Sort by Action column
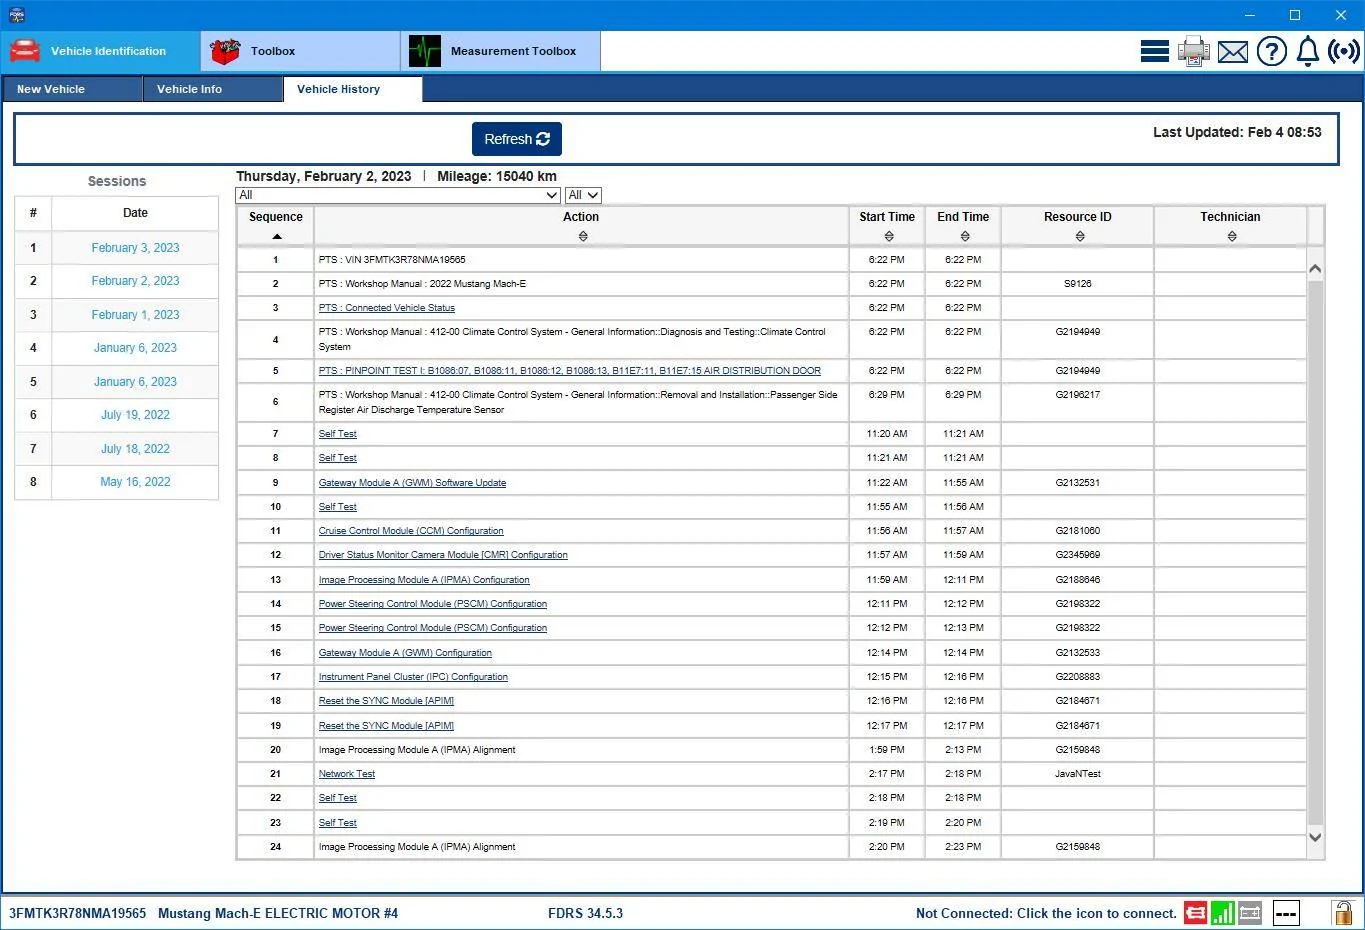Viewport: 1365px width, 930px height. pyautogui.click(x=583, y=237)
